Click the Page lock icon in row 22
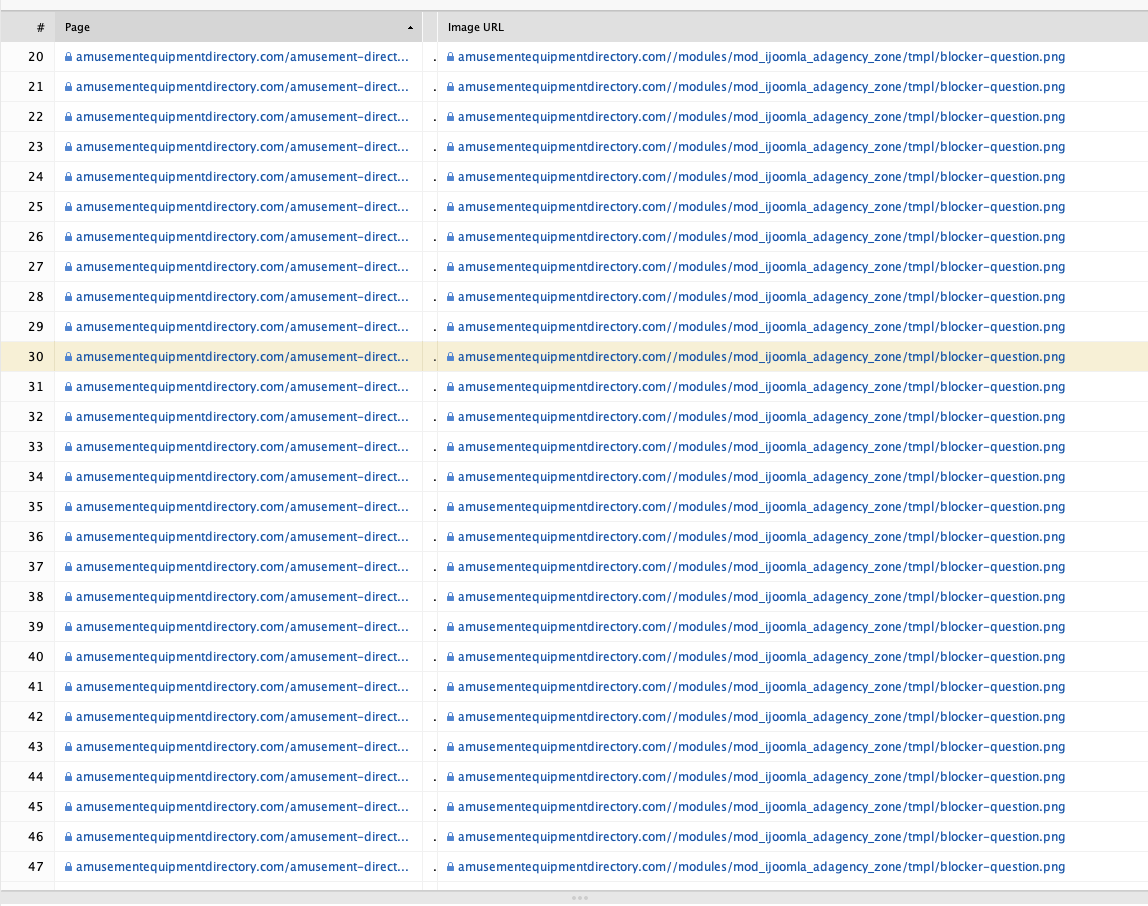1148x906 pixels. [x=68, y=116]
